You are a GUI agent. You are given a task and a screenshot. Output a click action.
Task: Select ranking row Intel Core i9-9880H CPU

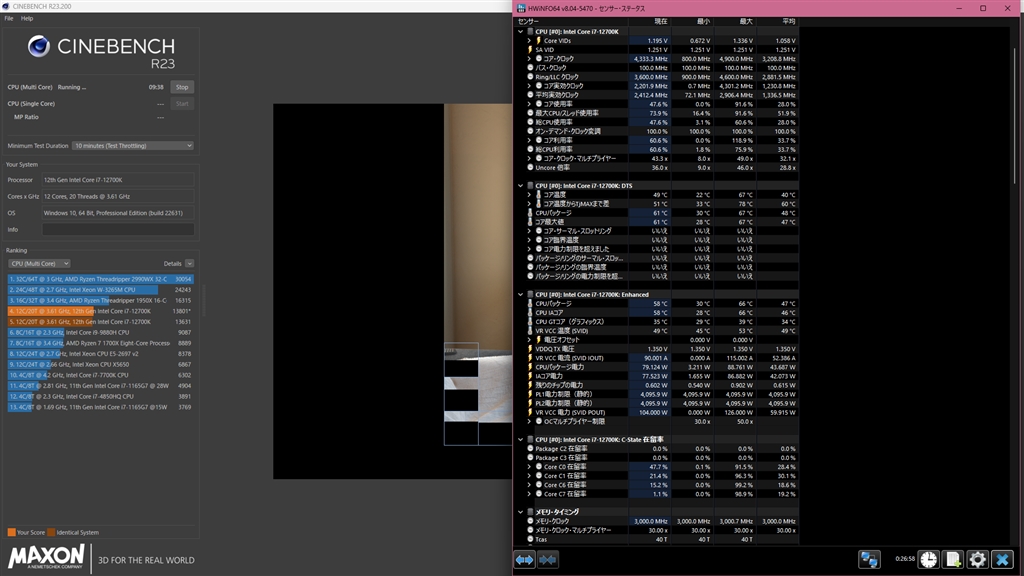[x=101, y=332]
